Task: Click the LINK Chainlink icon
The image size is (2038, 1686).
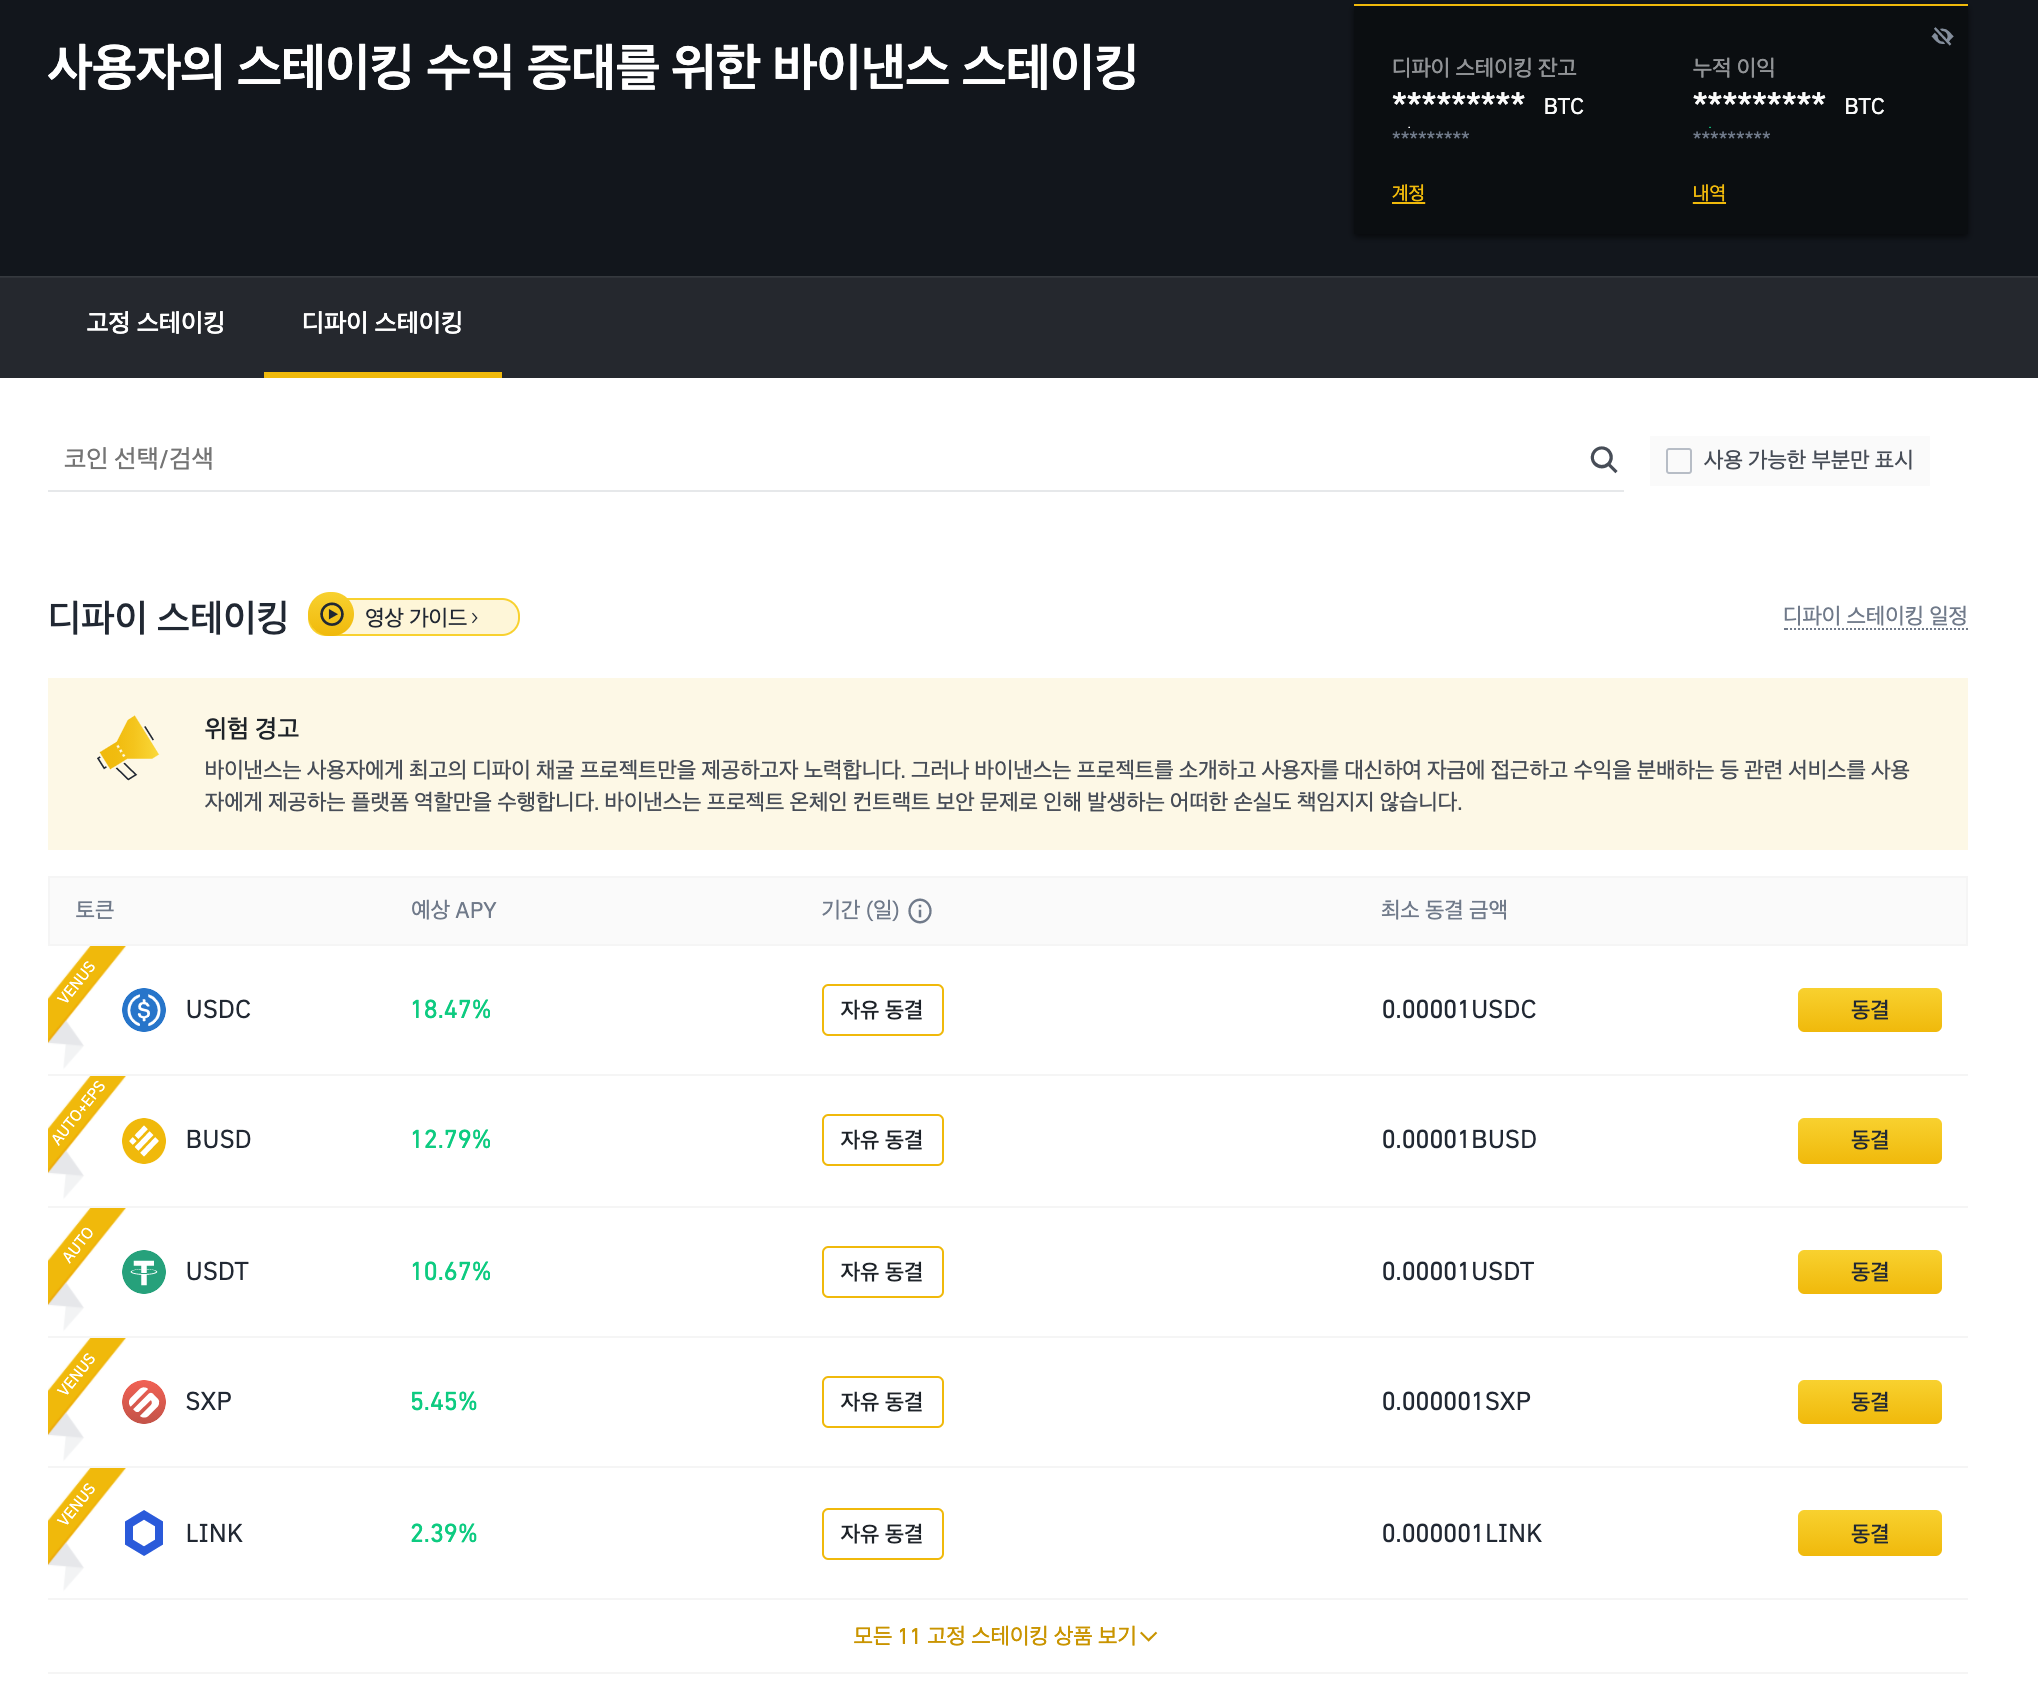Action: click(144, 1533)
